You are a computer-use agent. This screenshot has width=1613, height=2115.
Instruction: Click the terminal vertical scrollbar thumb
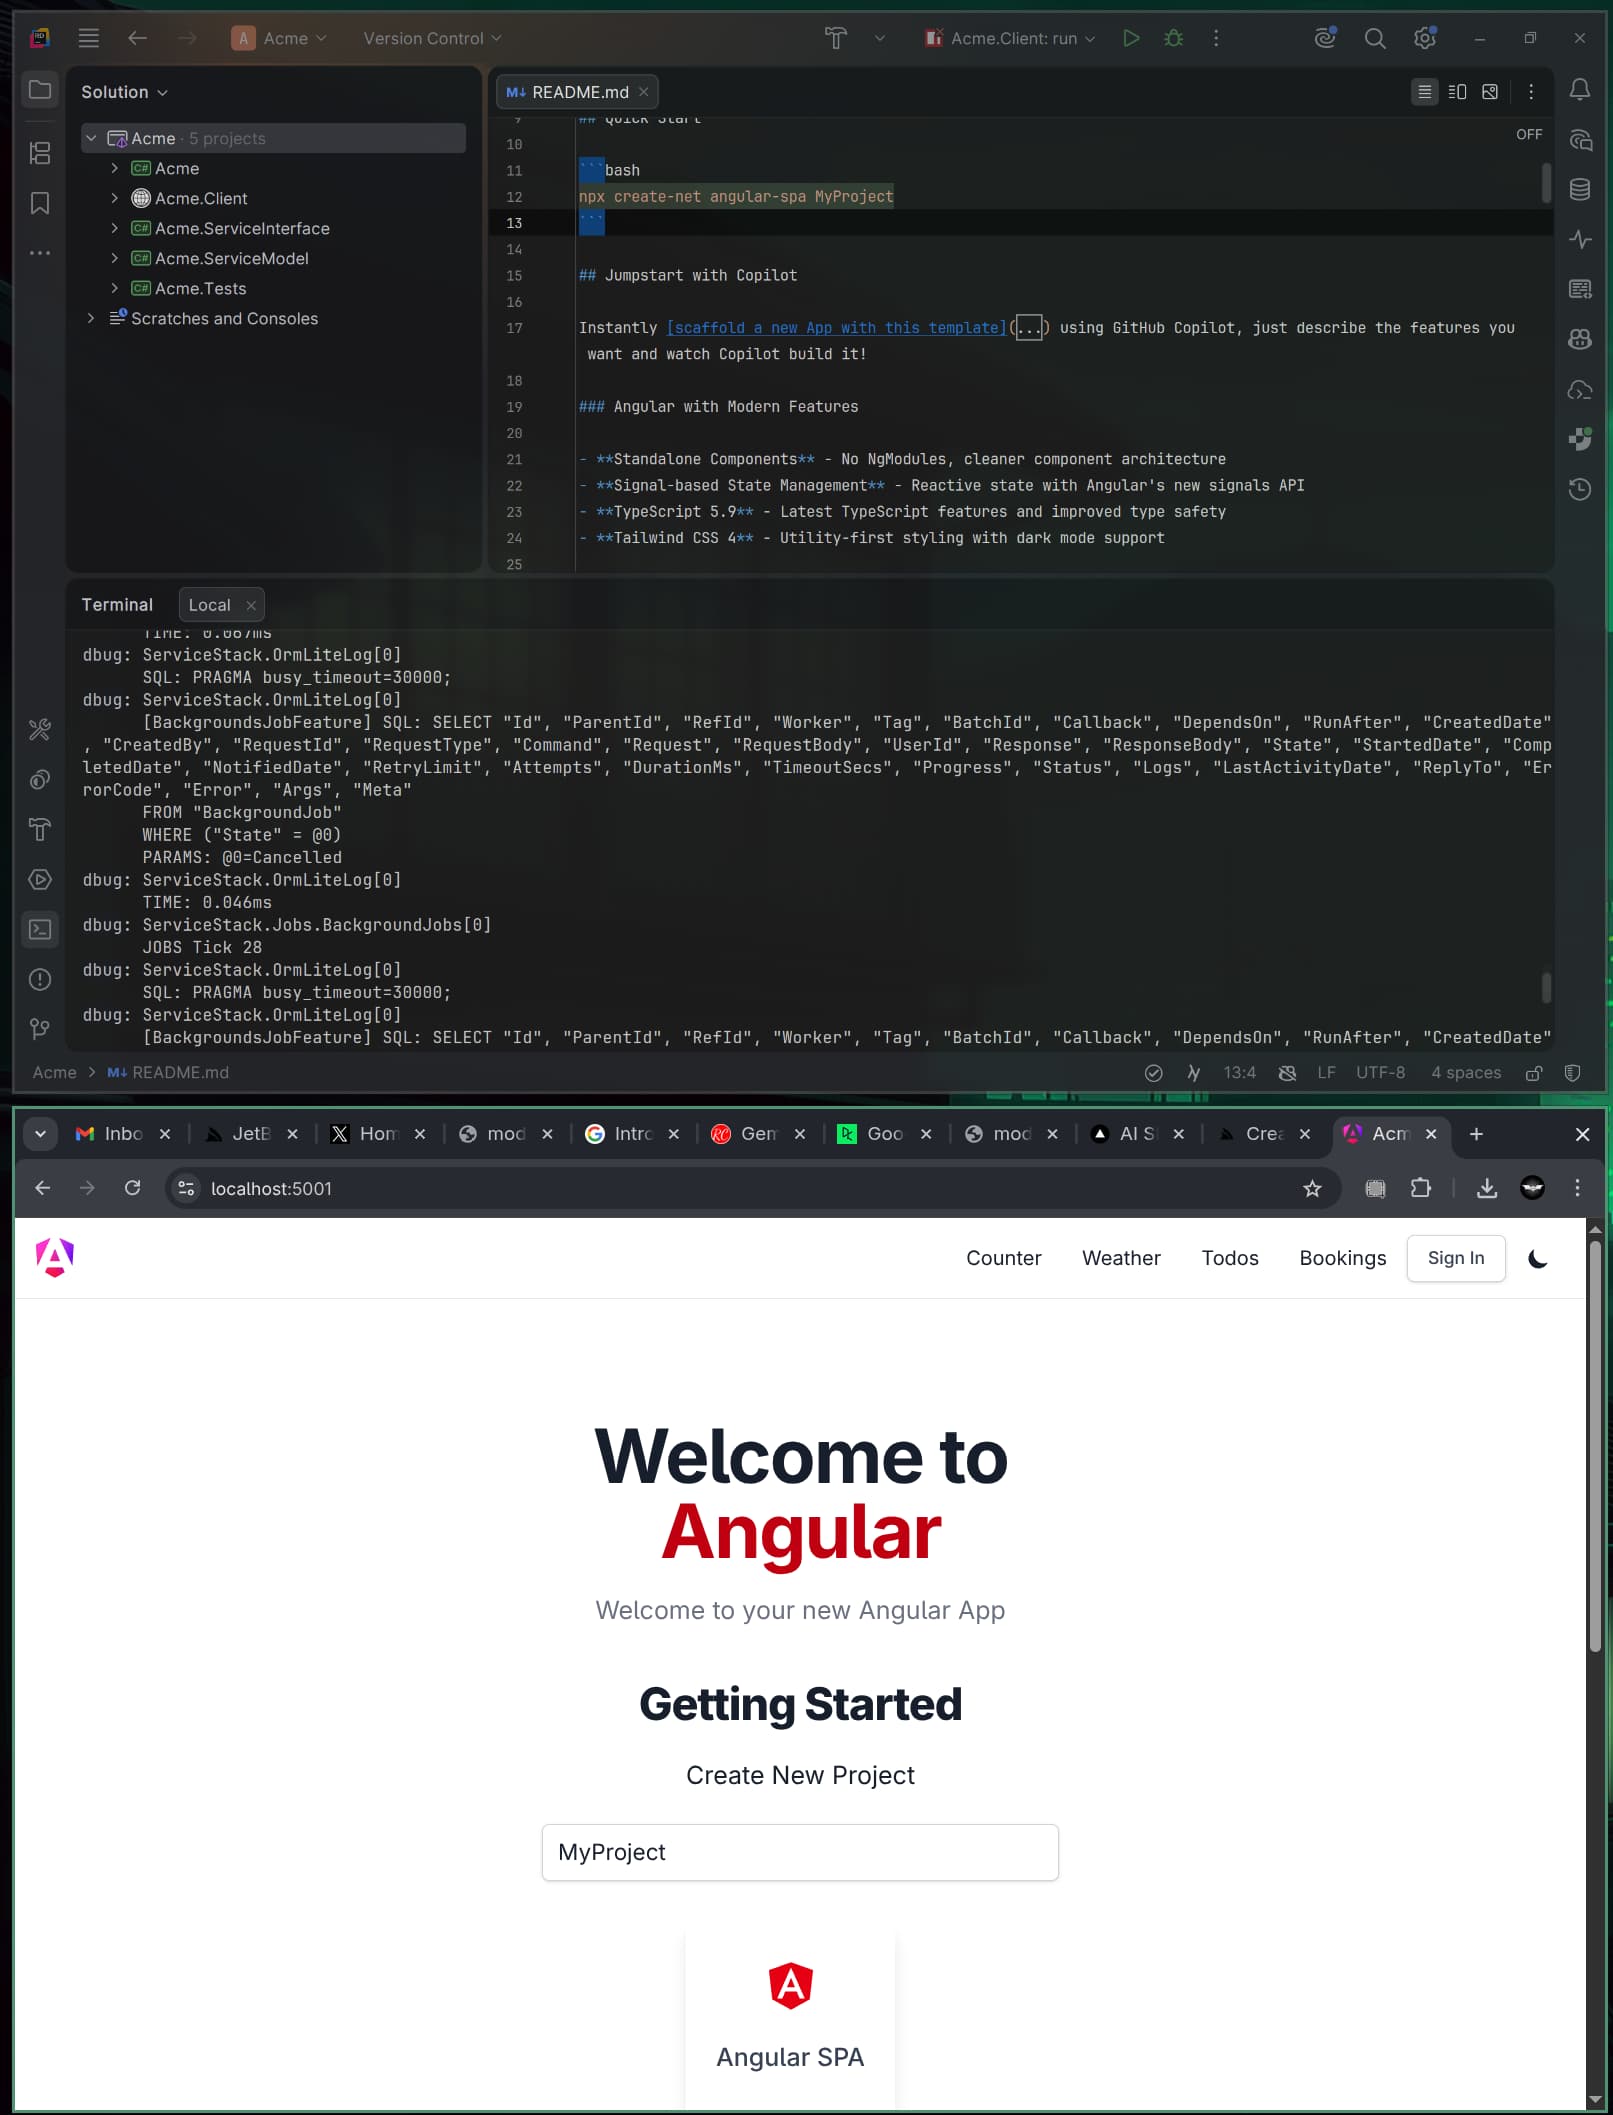click(x=1546, y=987)
